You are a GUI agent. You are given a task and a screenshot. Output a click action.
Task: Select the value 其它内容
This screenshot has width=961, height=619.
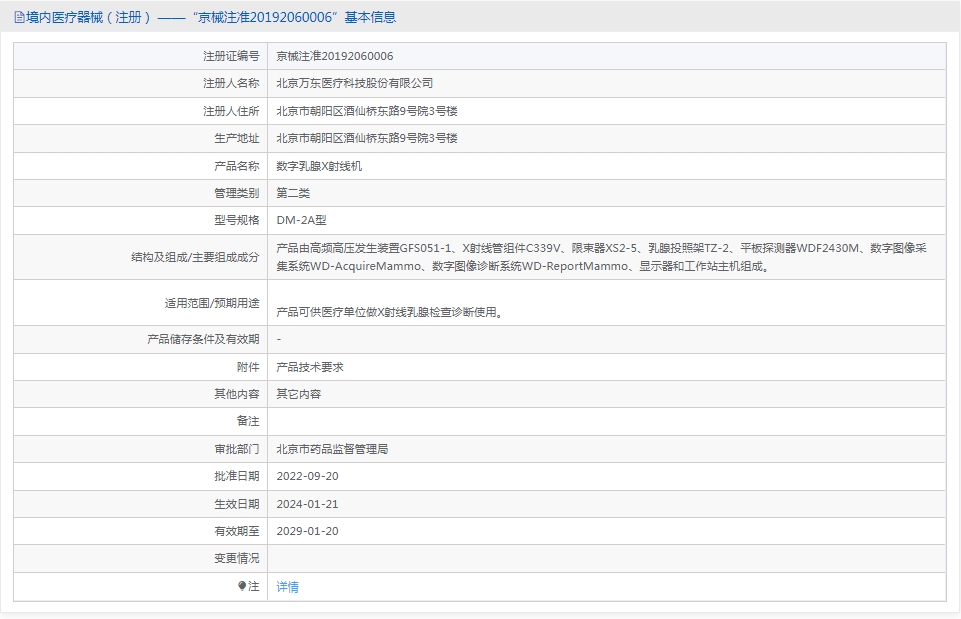(298, 394)
